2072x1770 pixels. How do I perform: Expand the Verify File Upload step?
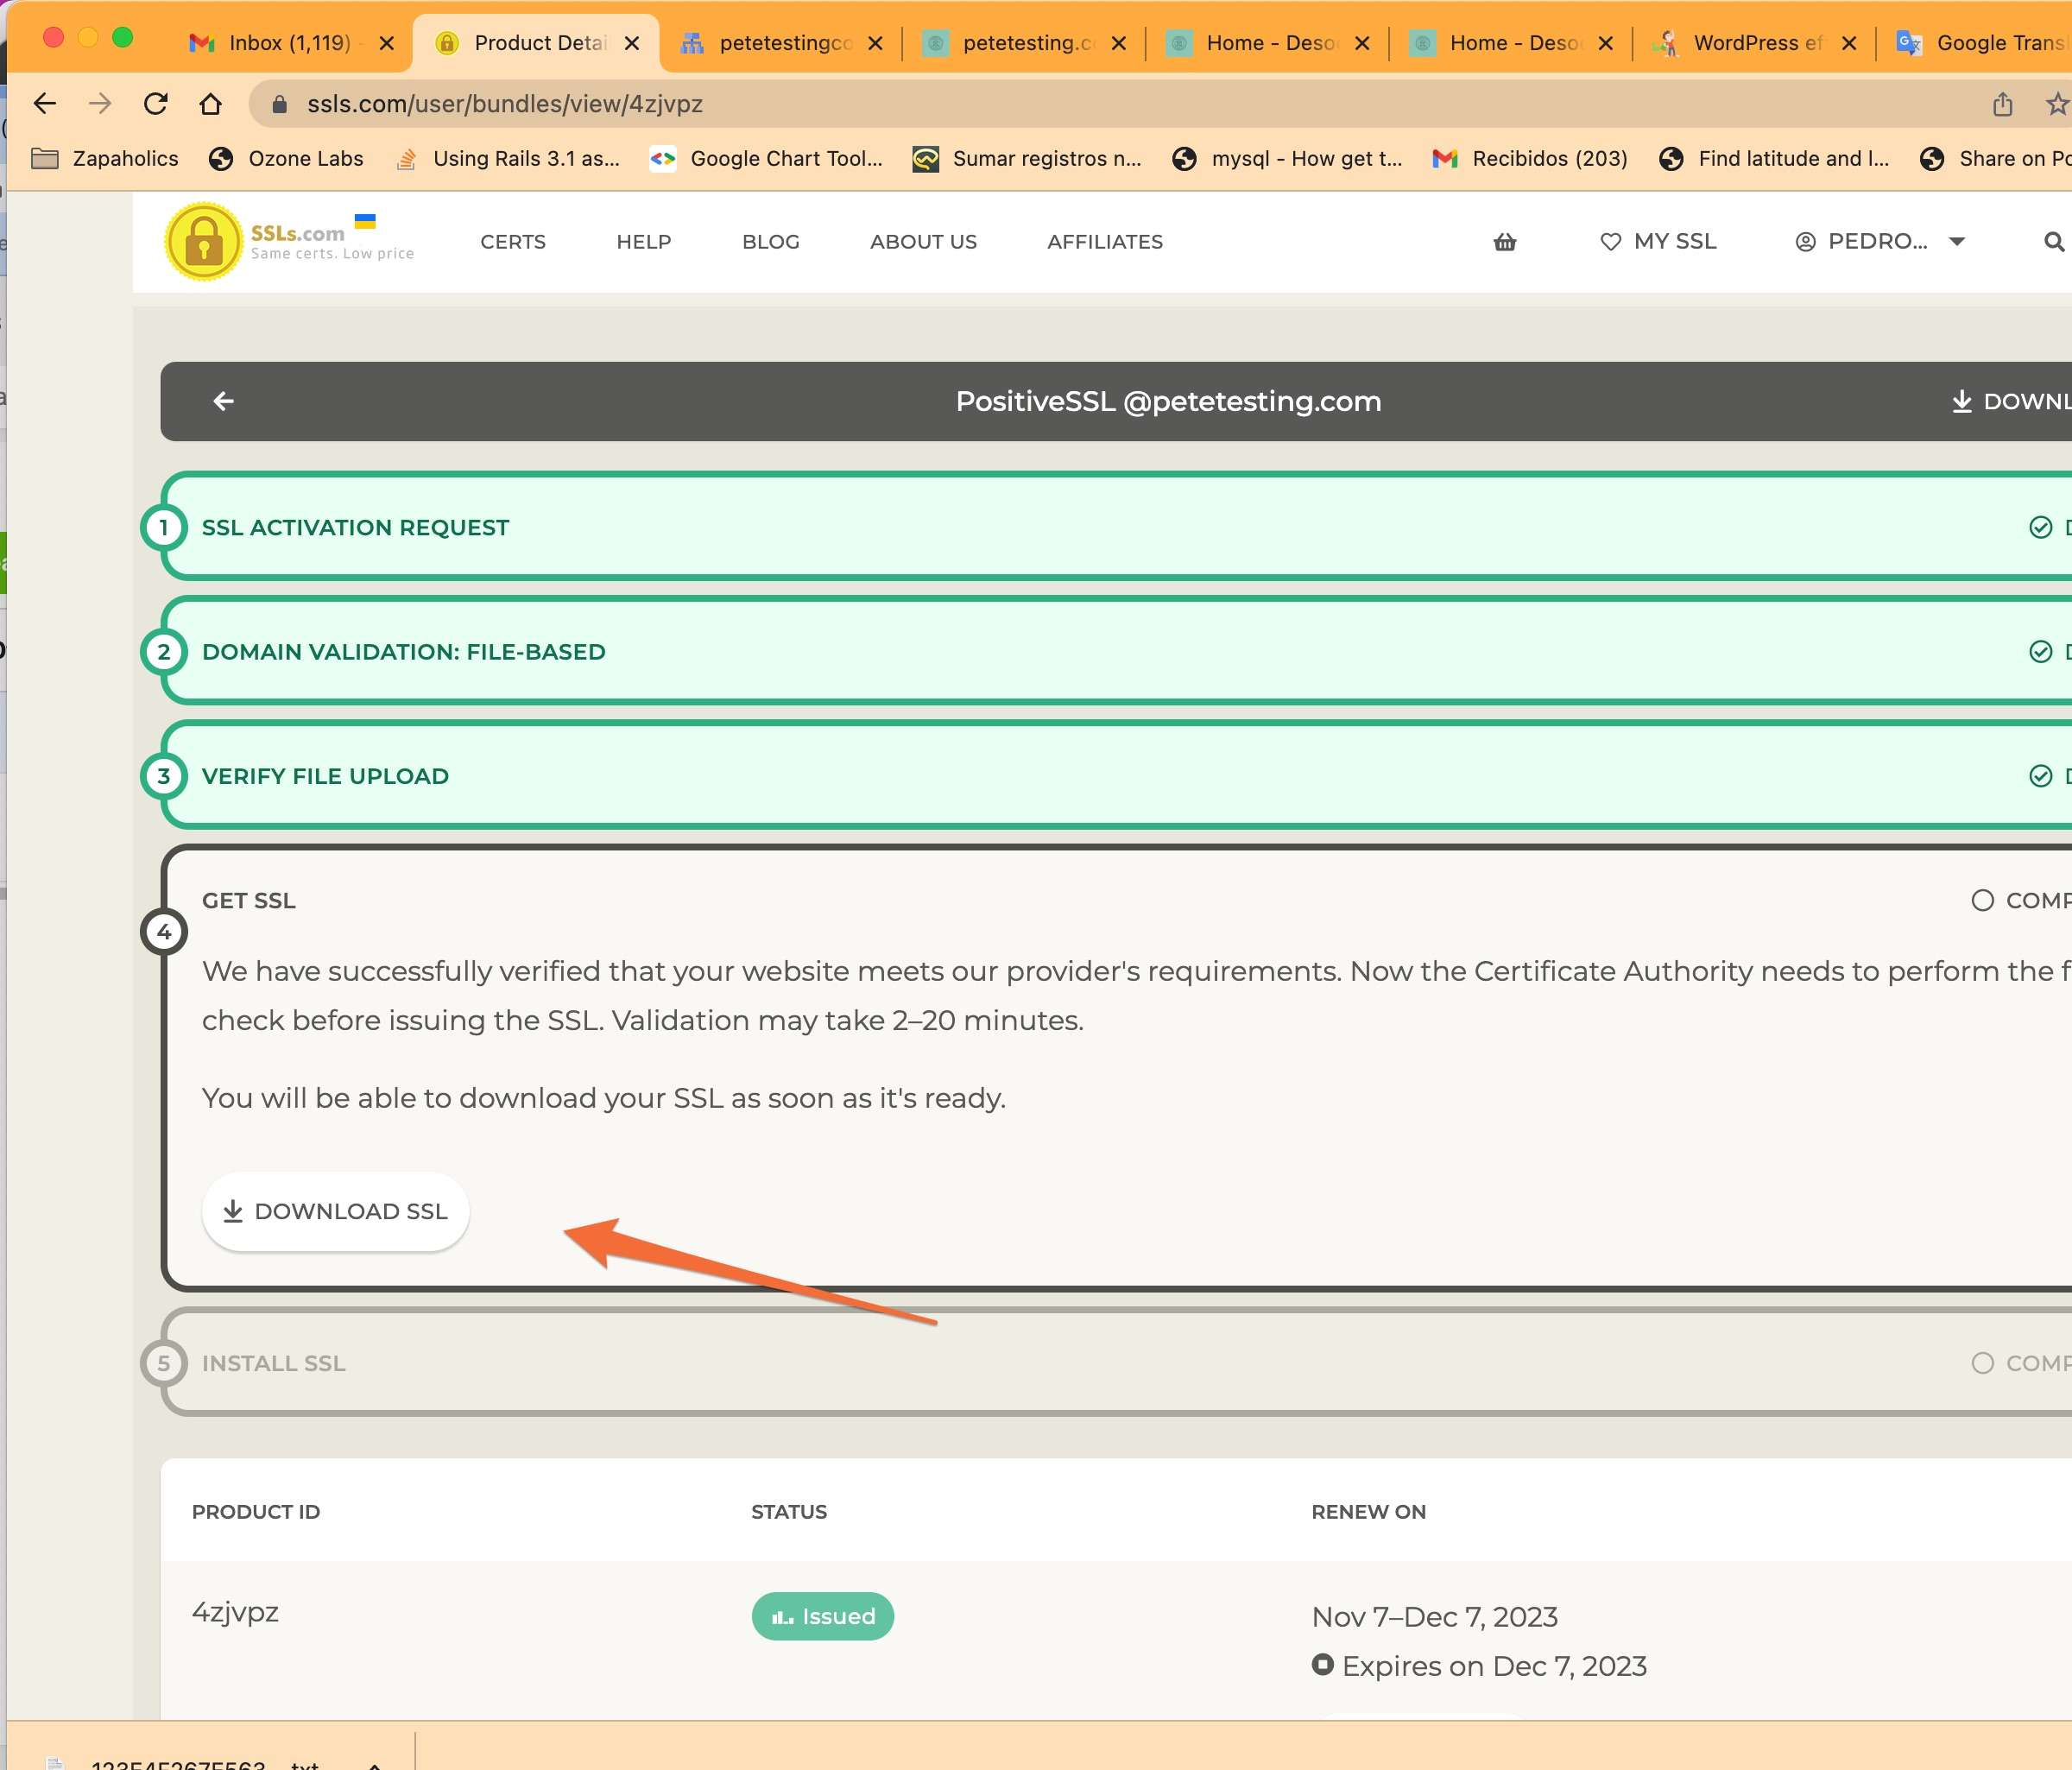(x=325, y=776)
